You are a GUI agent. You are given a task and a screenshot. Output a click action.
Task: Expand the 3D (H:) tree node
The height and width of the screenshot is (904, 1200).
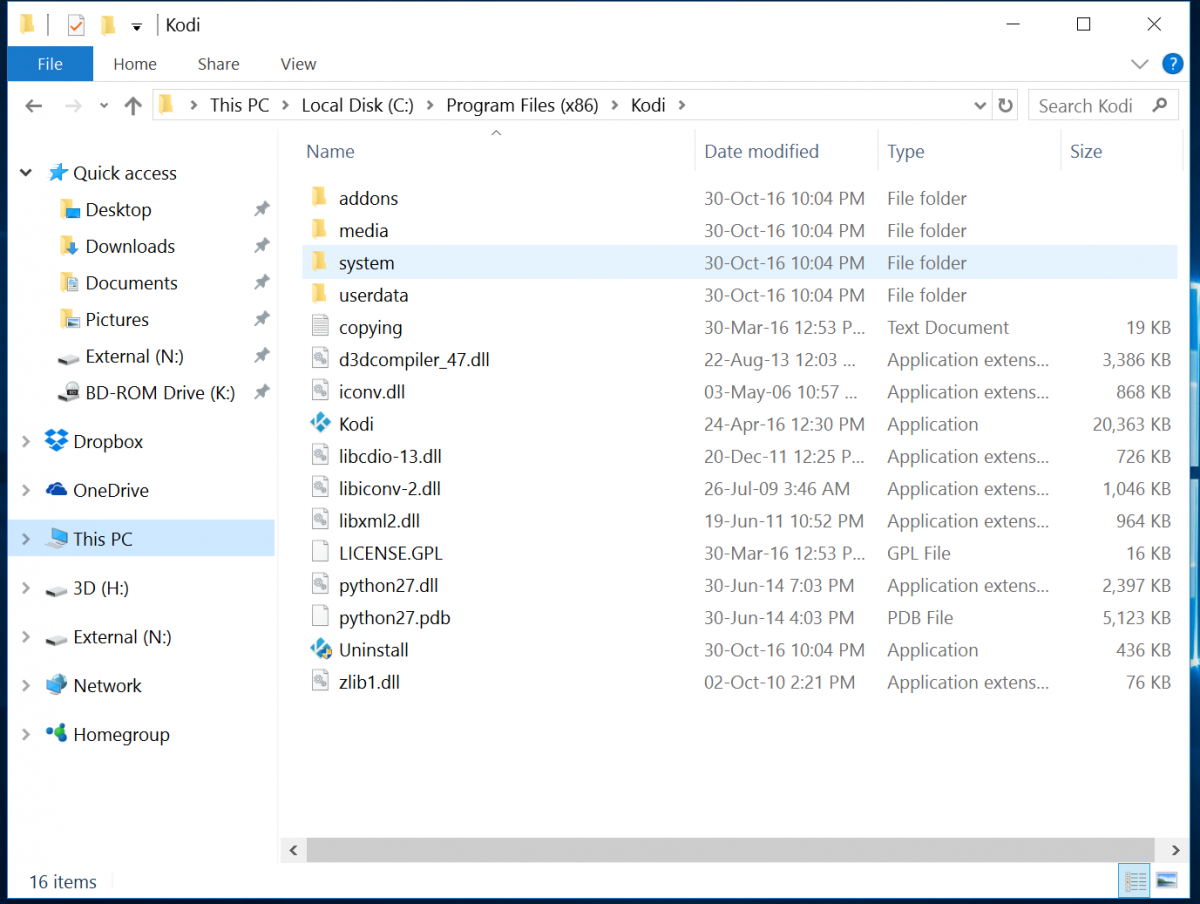tap(26, 588)
